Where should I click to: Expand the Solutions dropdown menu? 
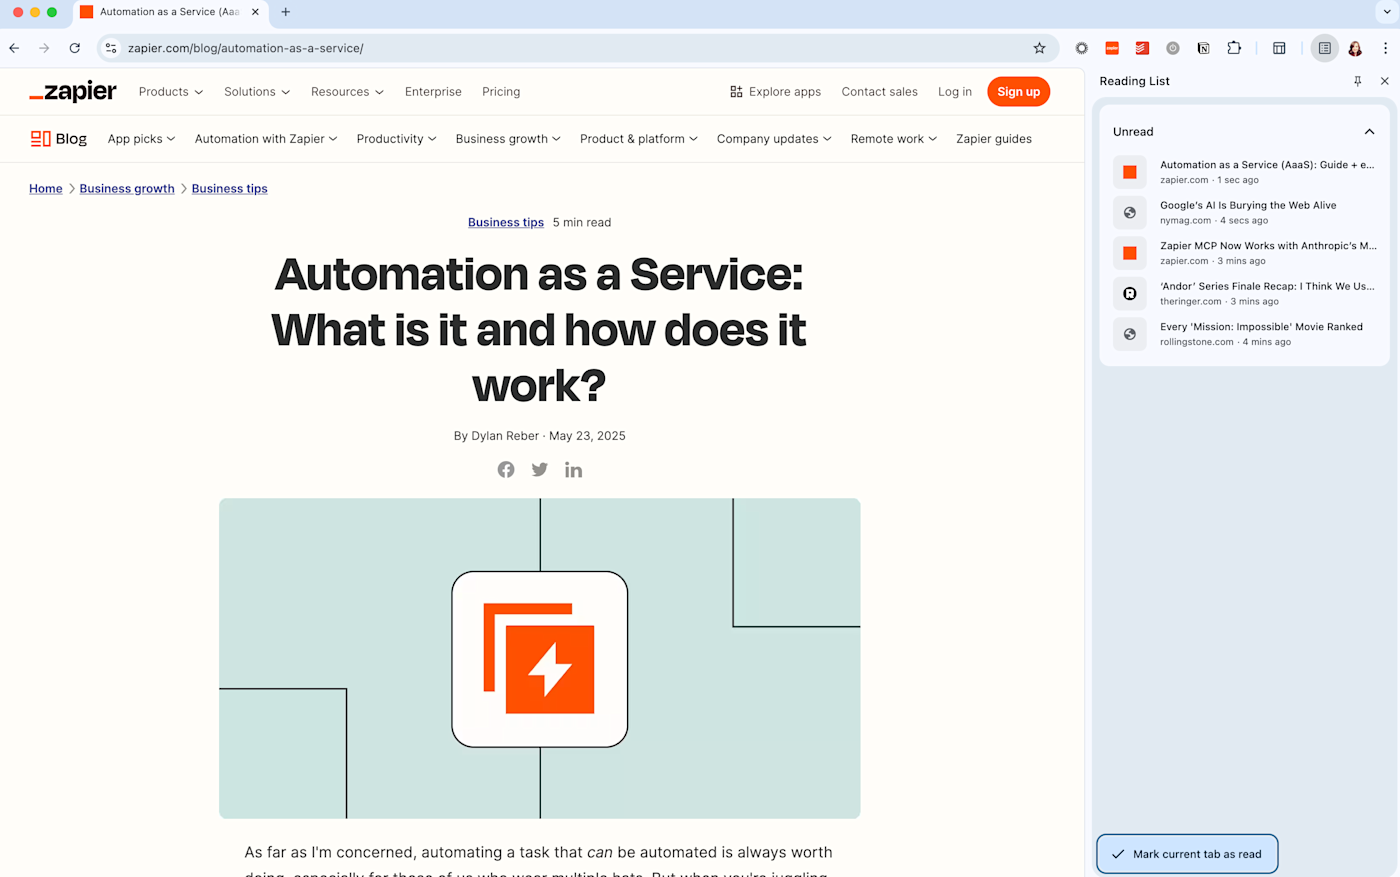257,91
